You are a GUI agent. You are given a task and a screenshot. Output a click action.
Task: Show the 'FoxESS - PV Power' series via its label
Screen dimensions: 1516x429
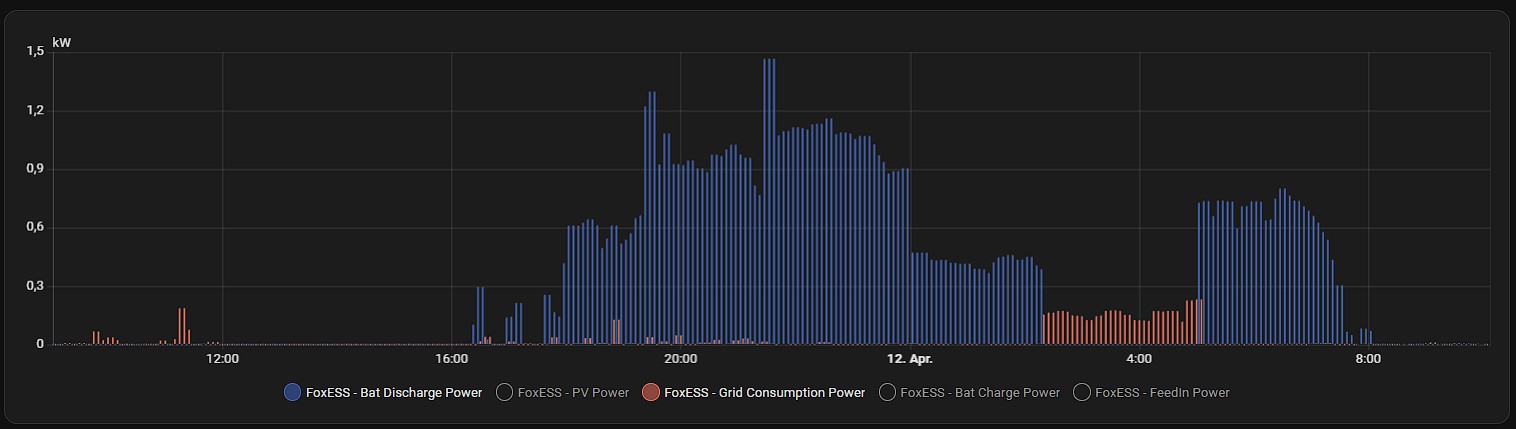click(x=573, y=393)
